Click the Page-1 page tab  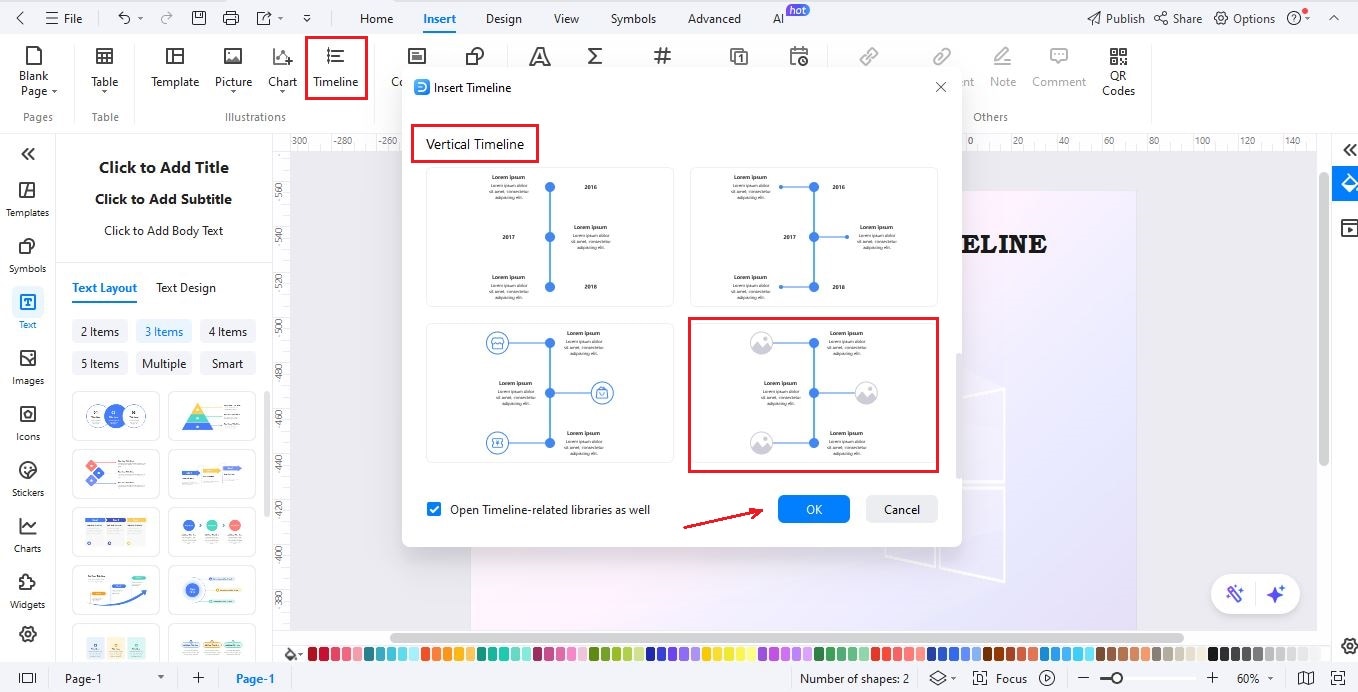pyautogui.click(x=255, y=678)
